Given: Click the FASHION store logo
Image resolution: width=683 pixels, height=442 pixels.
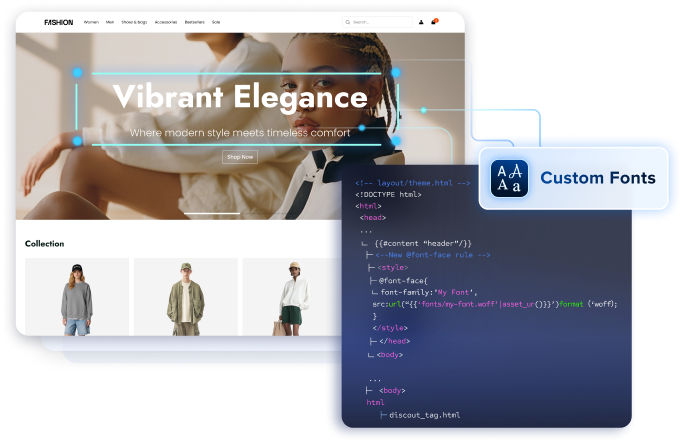Looking at the screenshot, I should coord(58,22).
